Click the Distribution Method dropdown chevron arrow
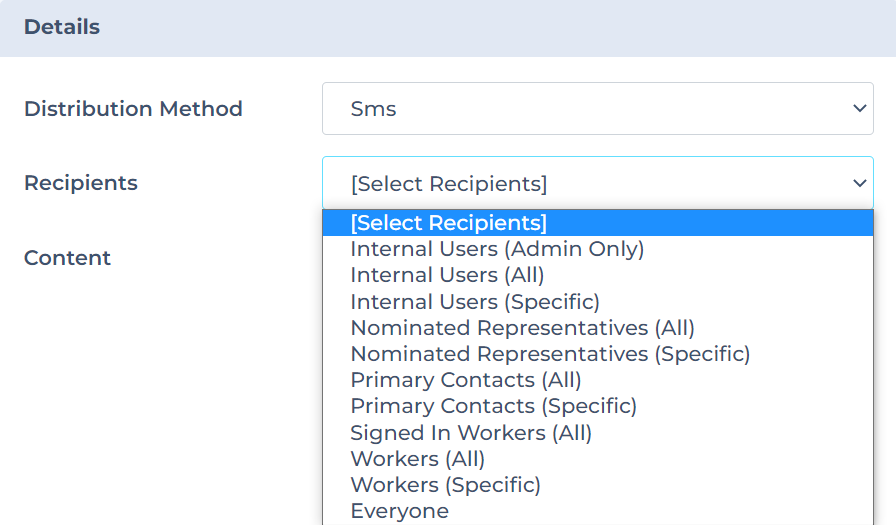Viewport: 896px width, 525px height. coord(858,109)
